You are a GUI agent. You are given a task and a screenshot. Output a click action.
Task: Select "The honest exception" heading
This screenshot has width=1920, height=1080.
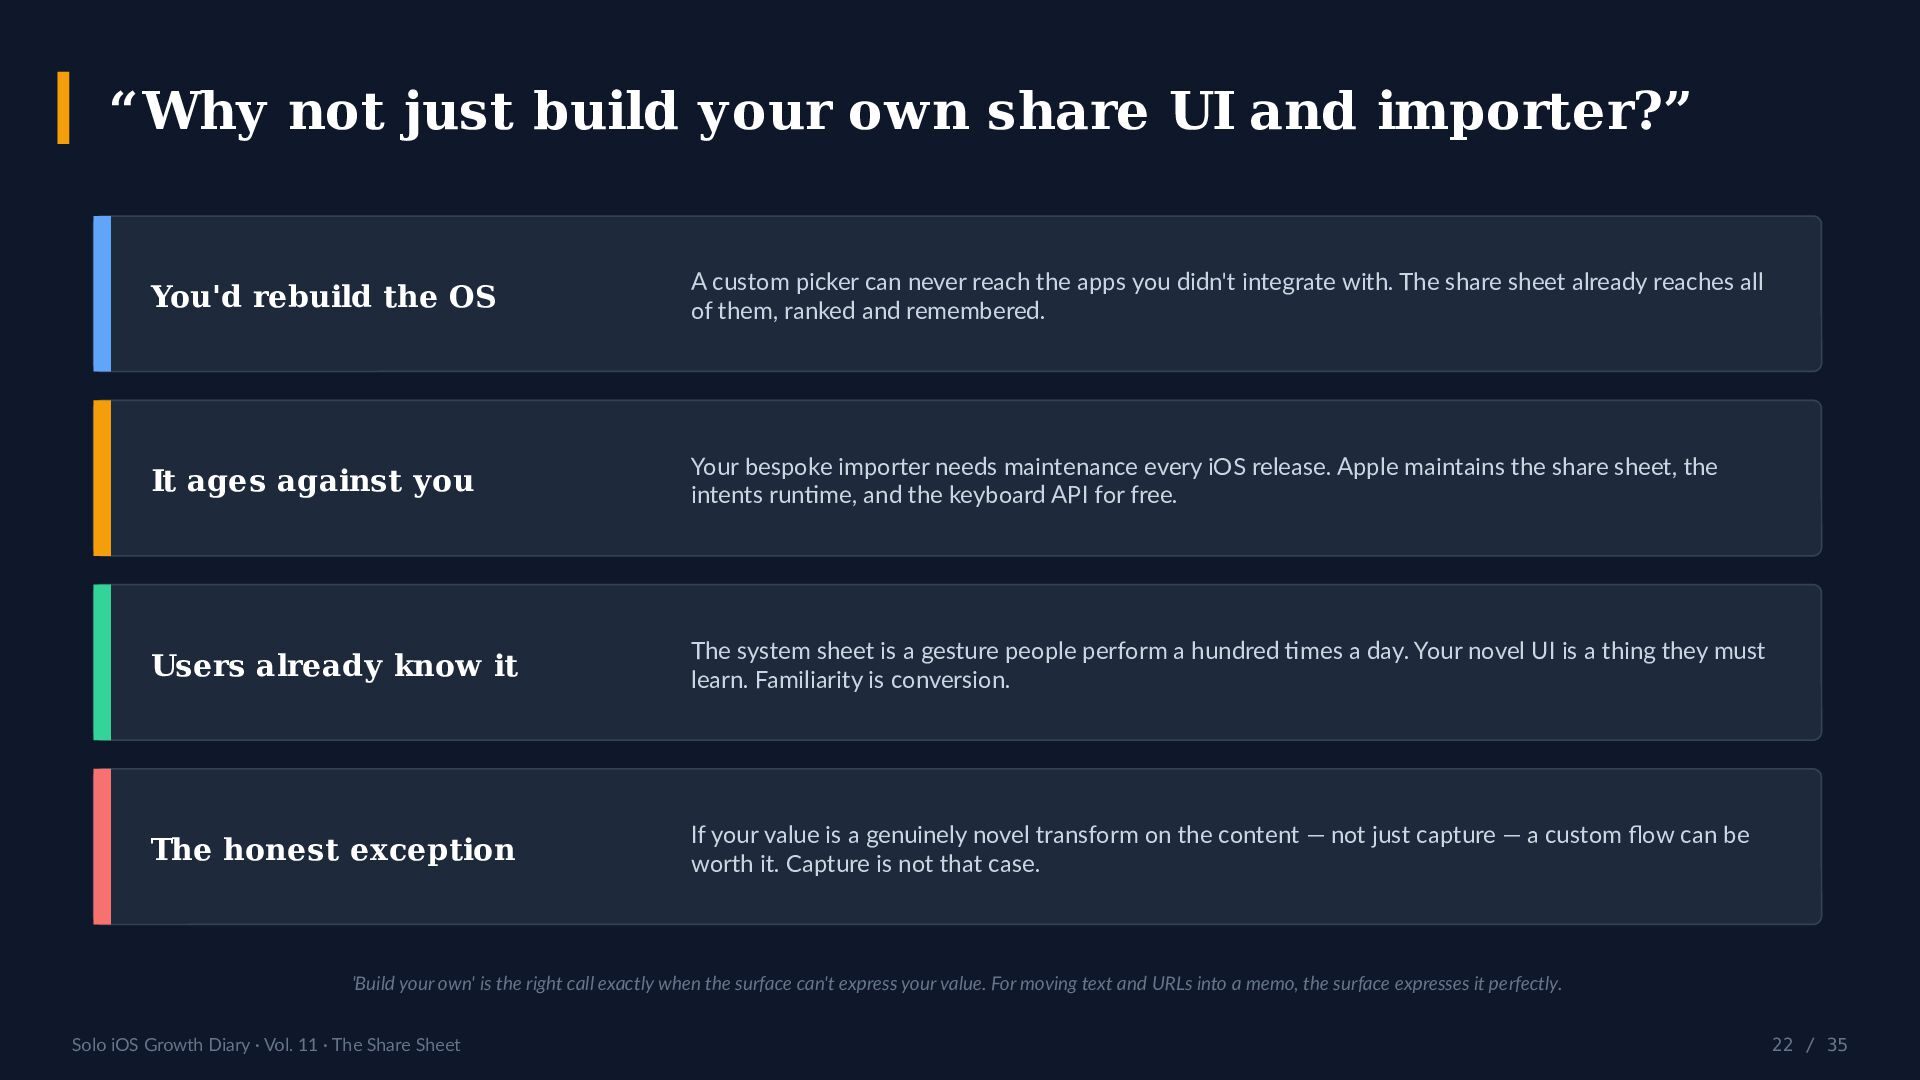coord(333,850)
